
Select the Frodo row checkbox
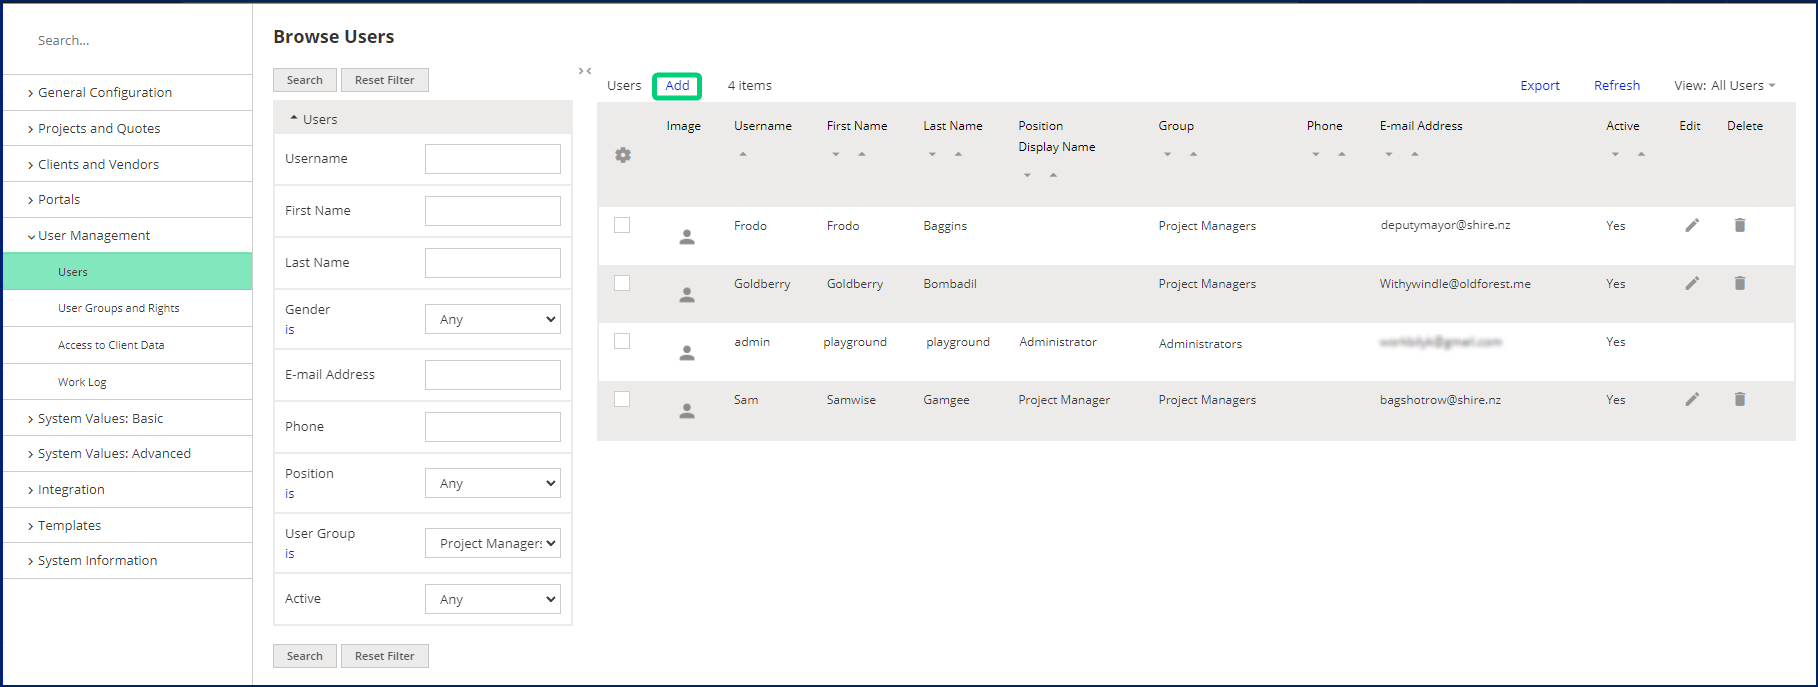point(622,225)
